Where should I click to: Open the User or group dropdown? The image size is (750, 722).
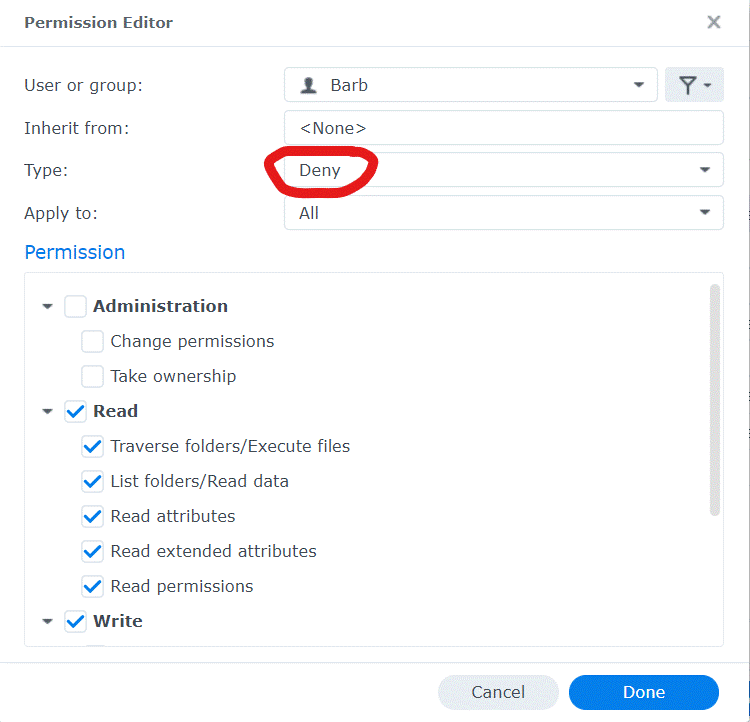pyautogui.click(x=471, y=85)
